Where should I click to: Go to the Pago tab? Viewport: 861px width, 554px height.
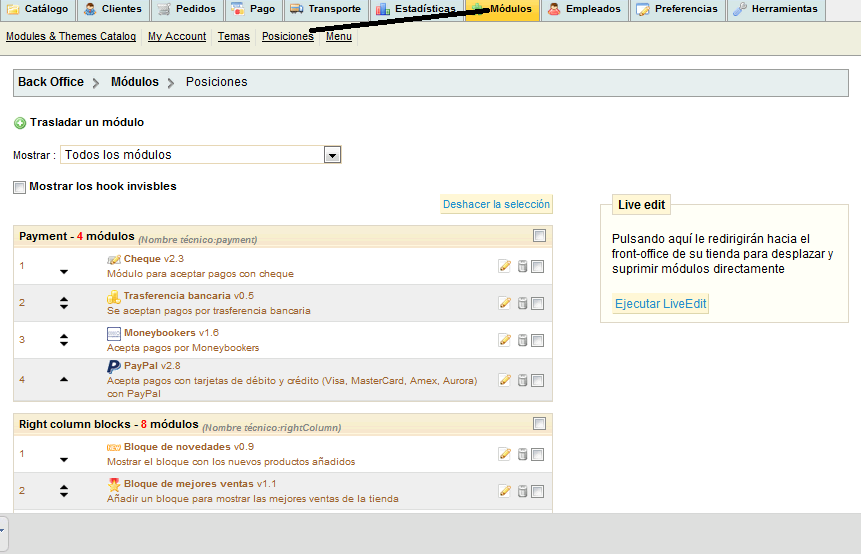(x=254, y=9)
